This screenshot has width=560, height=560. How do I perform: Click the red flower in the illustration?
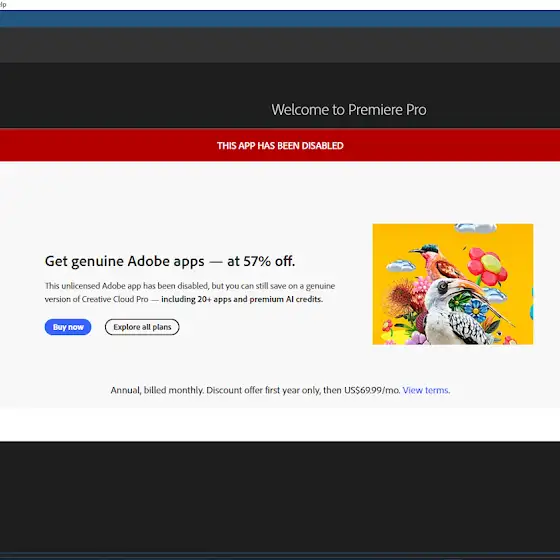[x=488, y=266]
